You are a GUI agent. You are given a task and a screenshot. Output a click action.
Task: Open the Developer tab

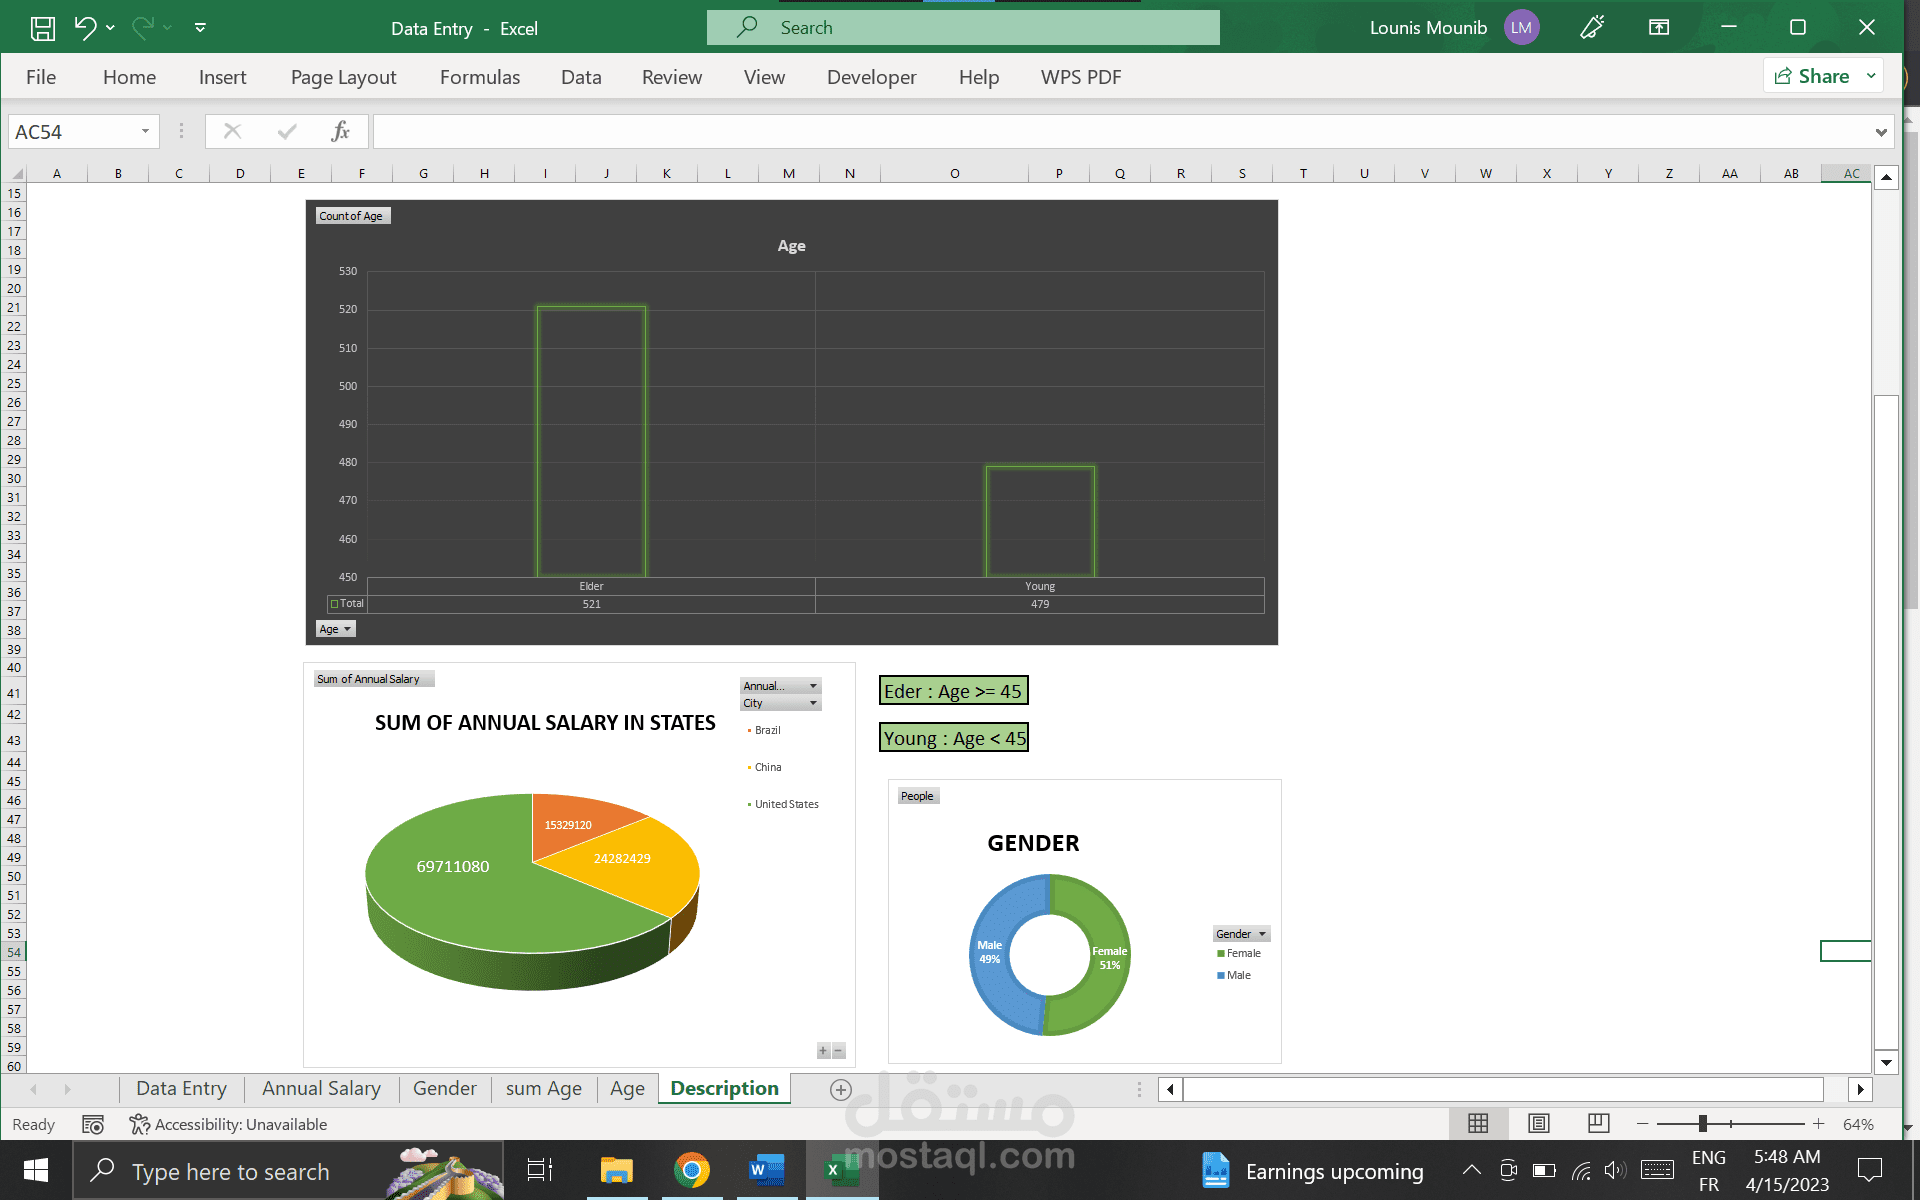pos(871,77)
